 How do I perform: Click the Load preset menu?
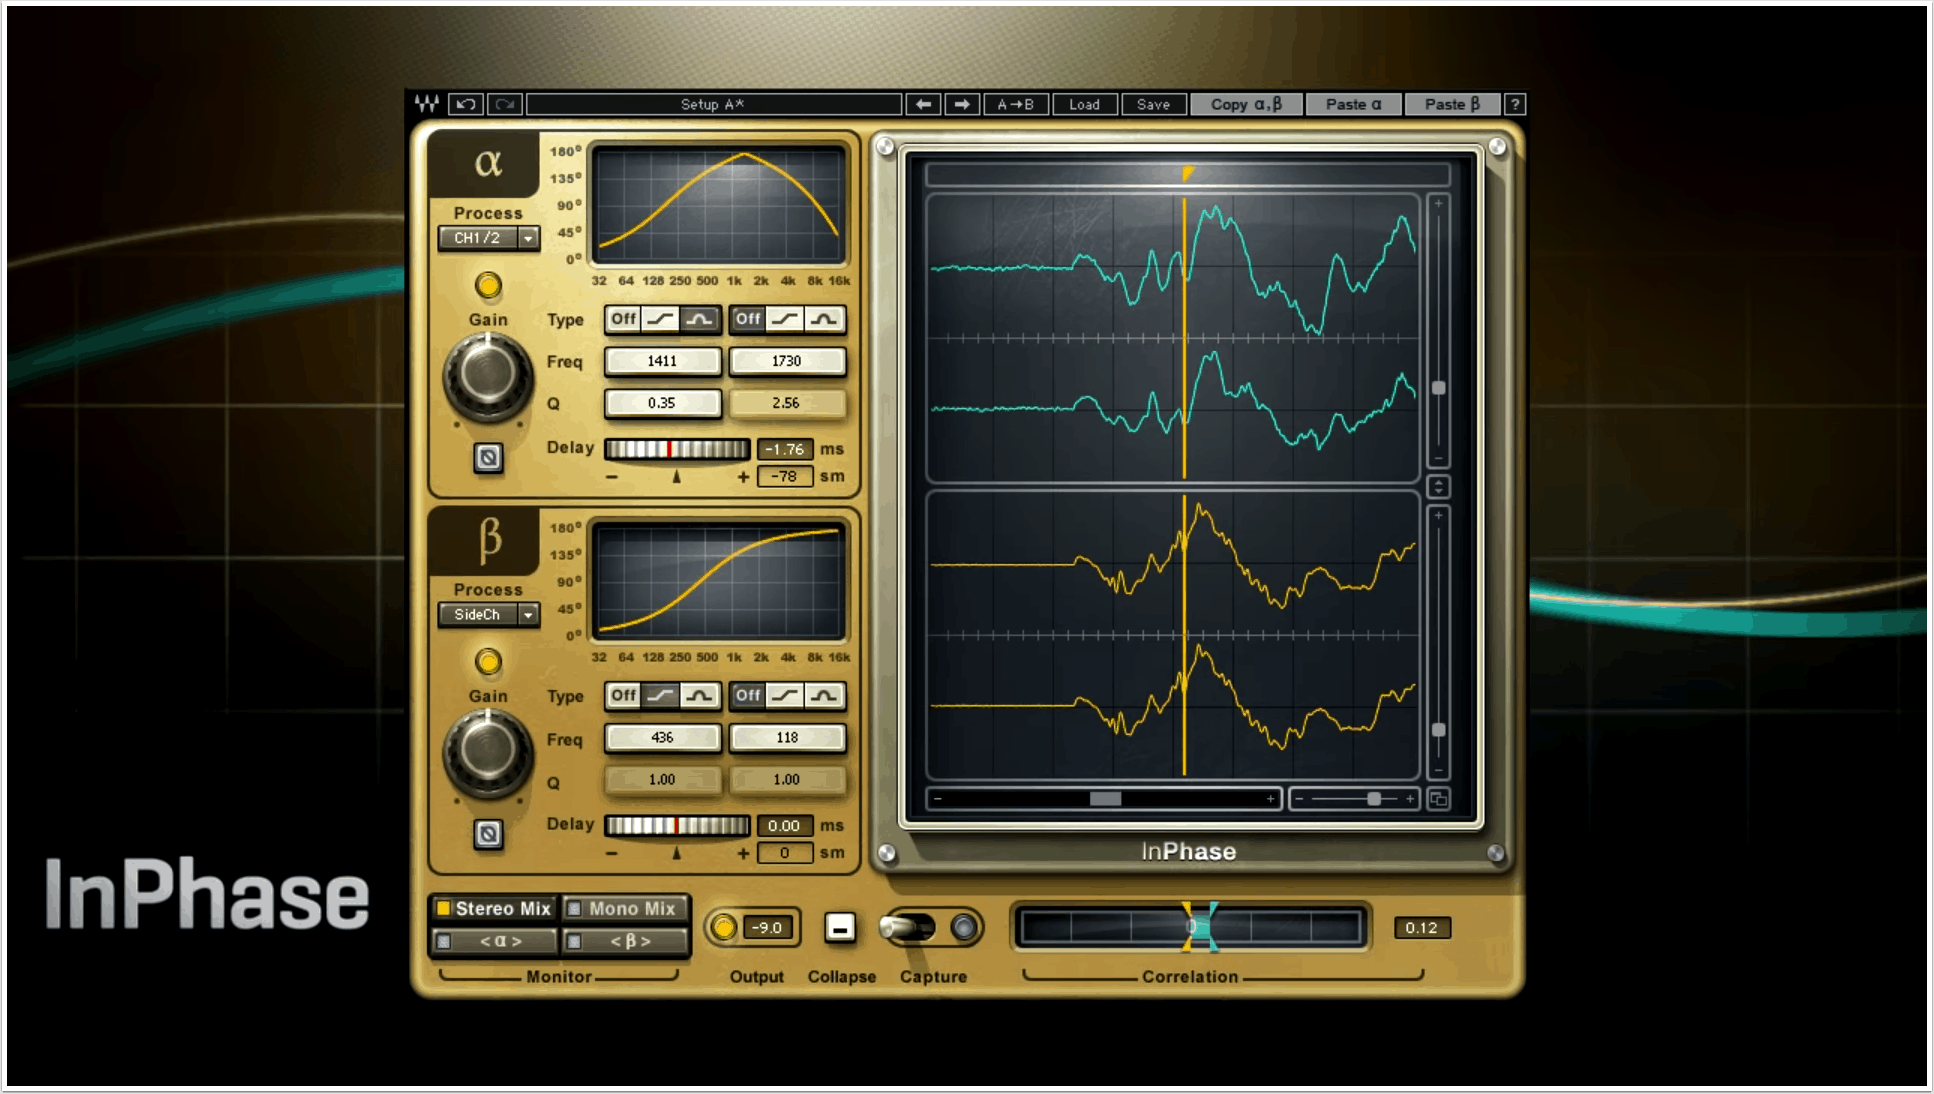pos(1084,104)
